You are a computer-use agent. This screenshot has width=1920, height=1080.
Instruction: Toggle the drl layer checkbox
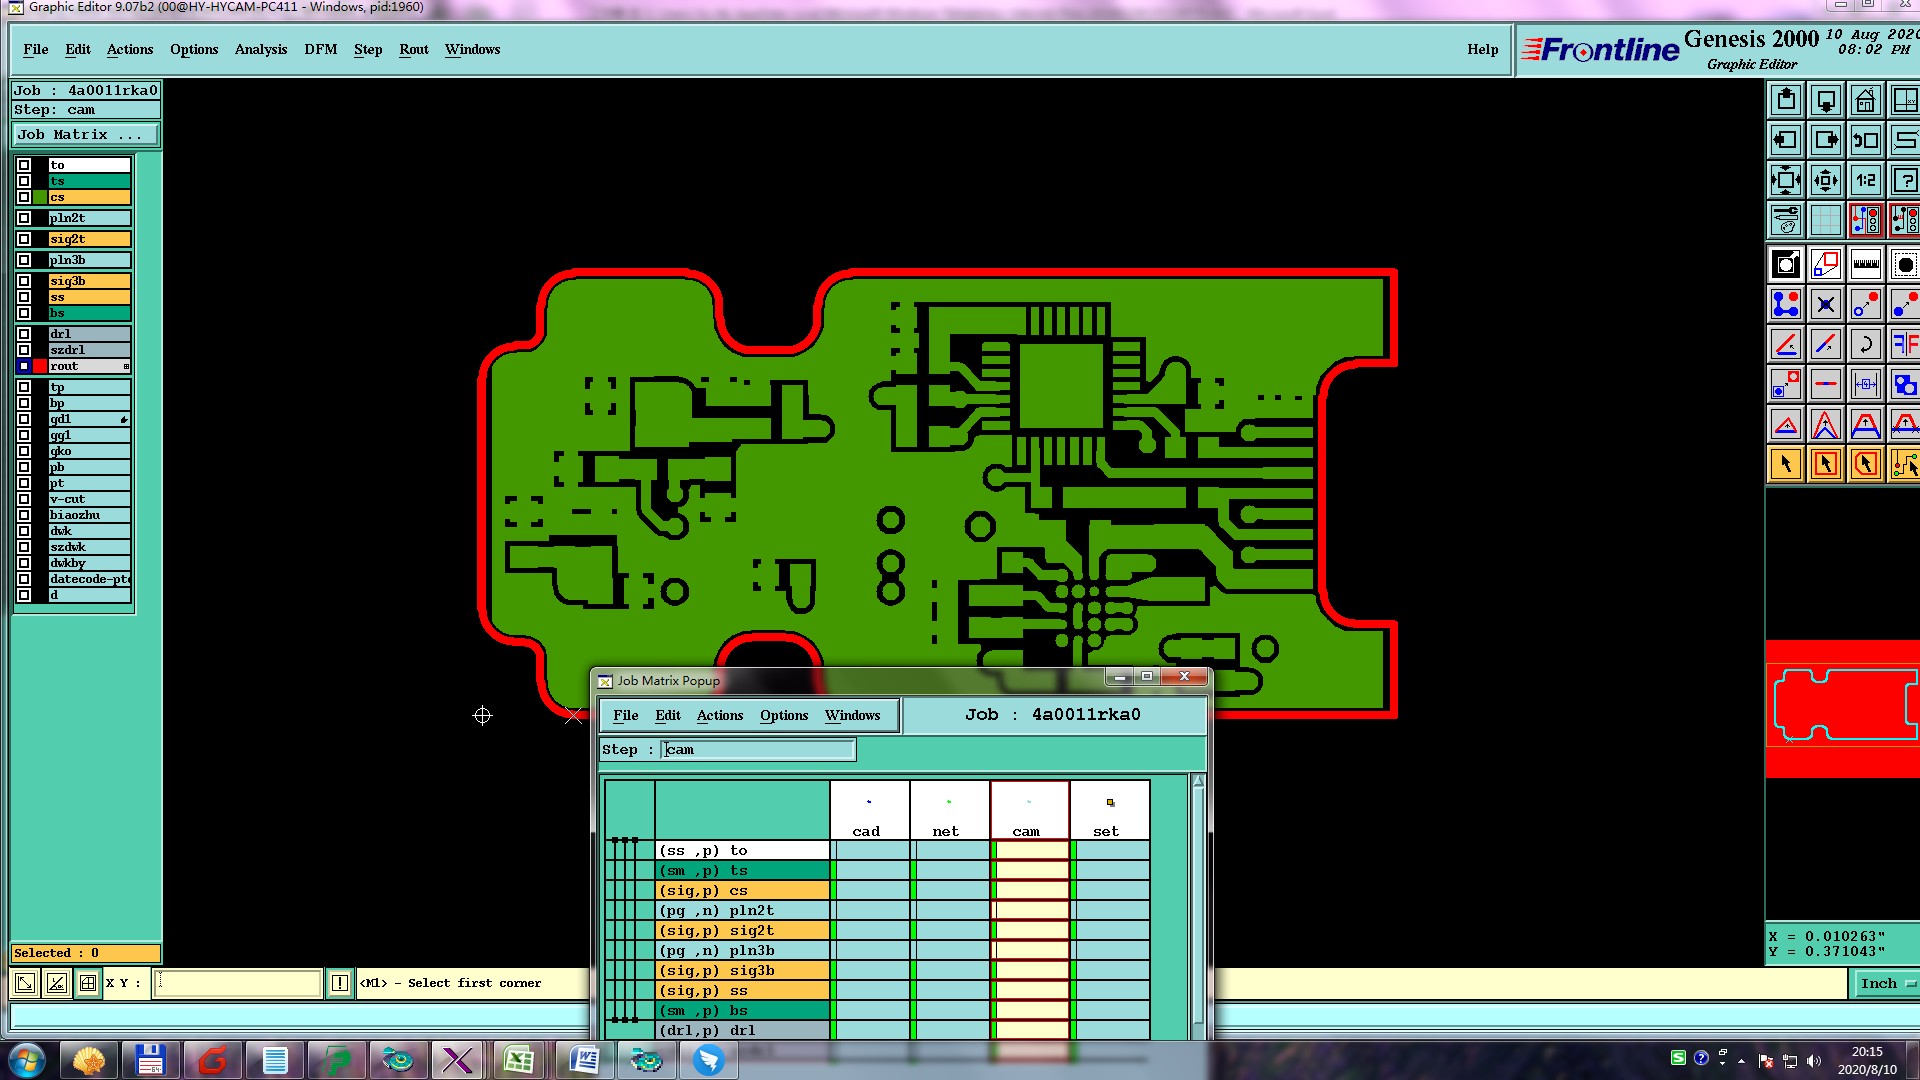[x=24, y=334]
